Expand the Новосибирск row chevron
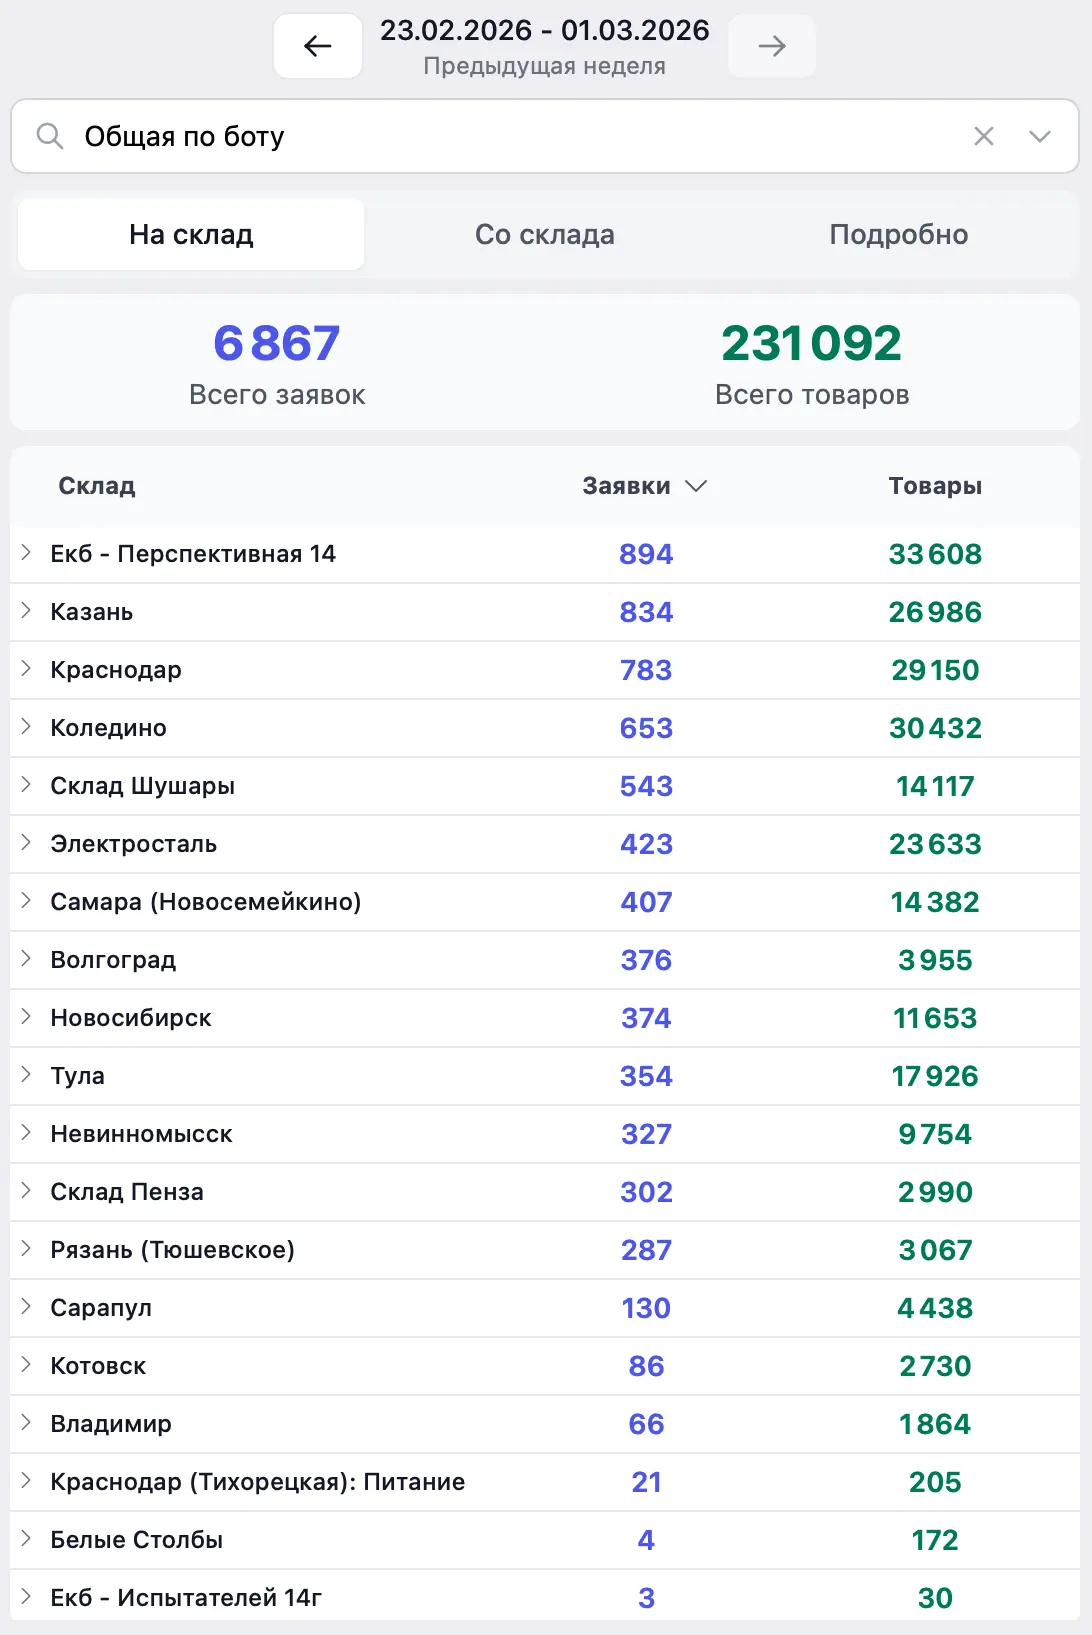1092x1635 pixels. 27,1017
